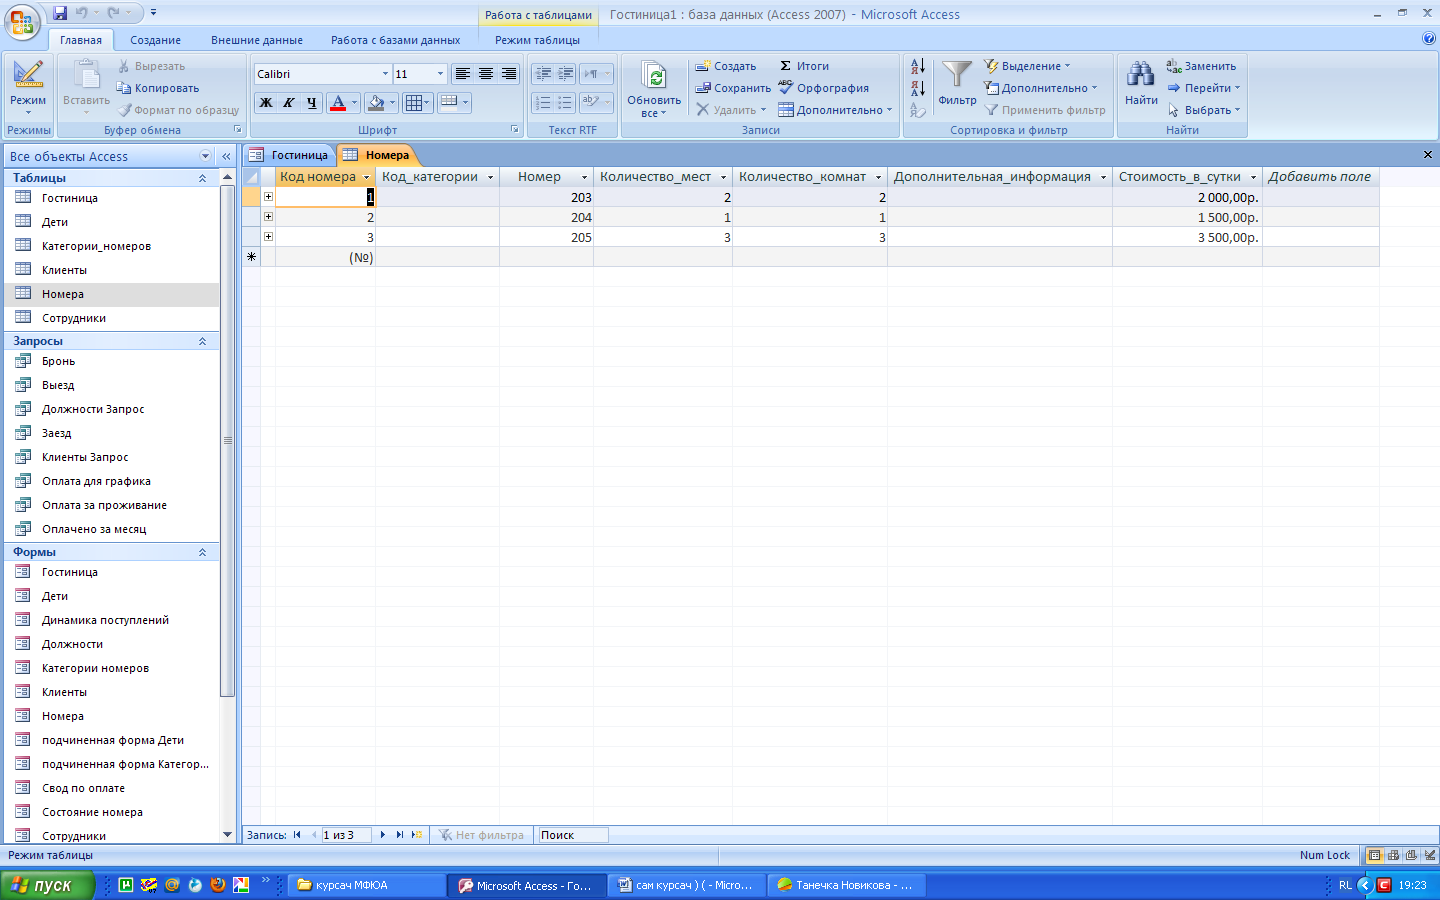Toggle Underline (Ч) formatting
The width and height of the screenshot is (1440, 900).
point(311,103)
